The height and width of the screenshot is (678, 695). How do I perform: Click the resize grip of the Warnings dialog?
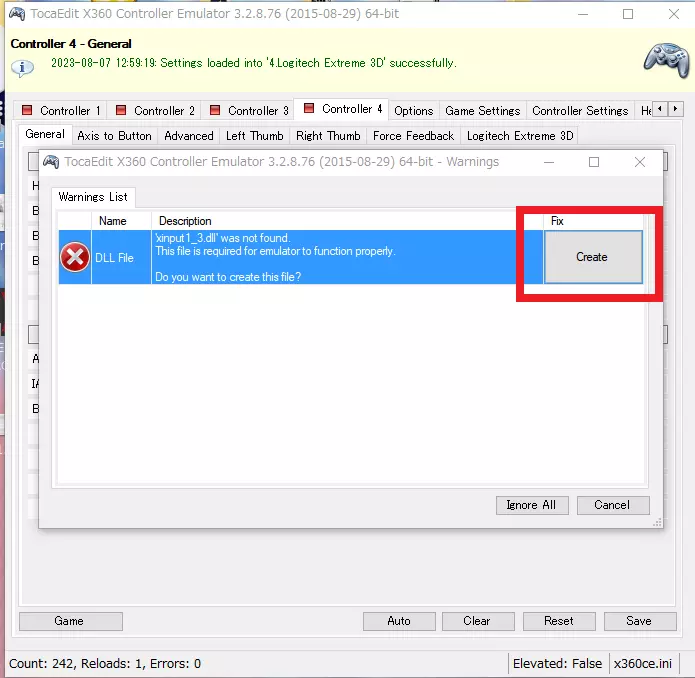[658, 522]
